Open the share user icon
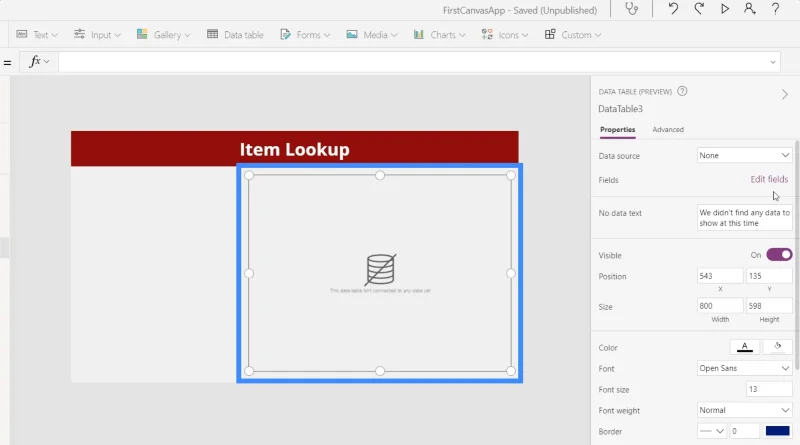This screenshot has height=445, width=800. point(749,9)
